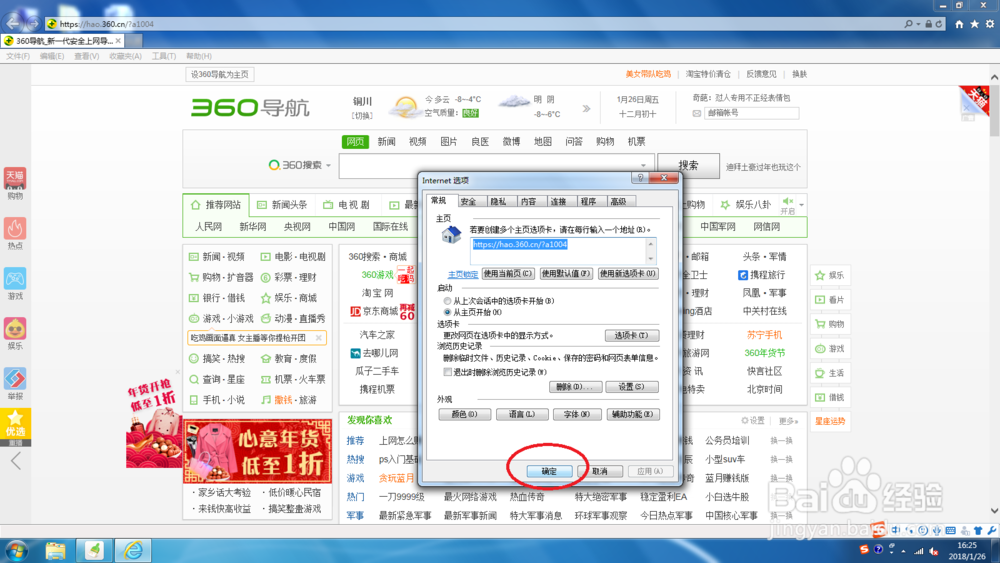1000x563 pixels.
Task: Click the 360导航 logo
Action: click(250, 107)
